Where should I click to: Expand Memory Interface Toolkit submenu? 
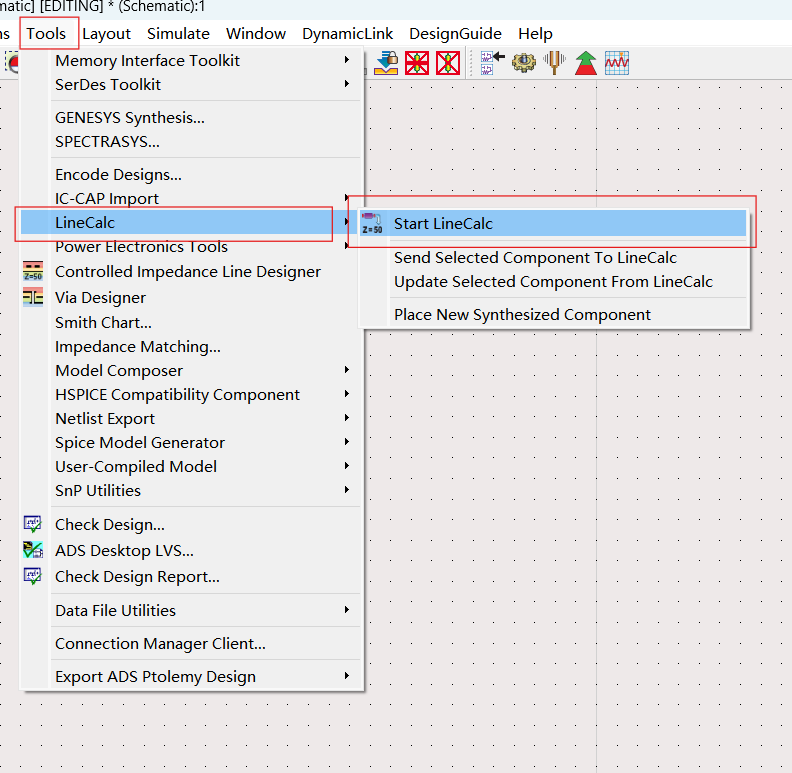(x=191, y=61)
